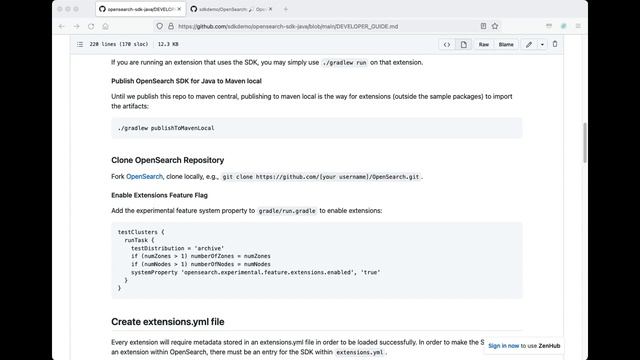The width and height of the screenshot is (640, 360).
Task: Open a new browser tab
Action: [x=286, y=9]
